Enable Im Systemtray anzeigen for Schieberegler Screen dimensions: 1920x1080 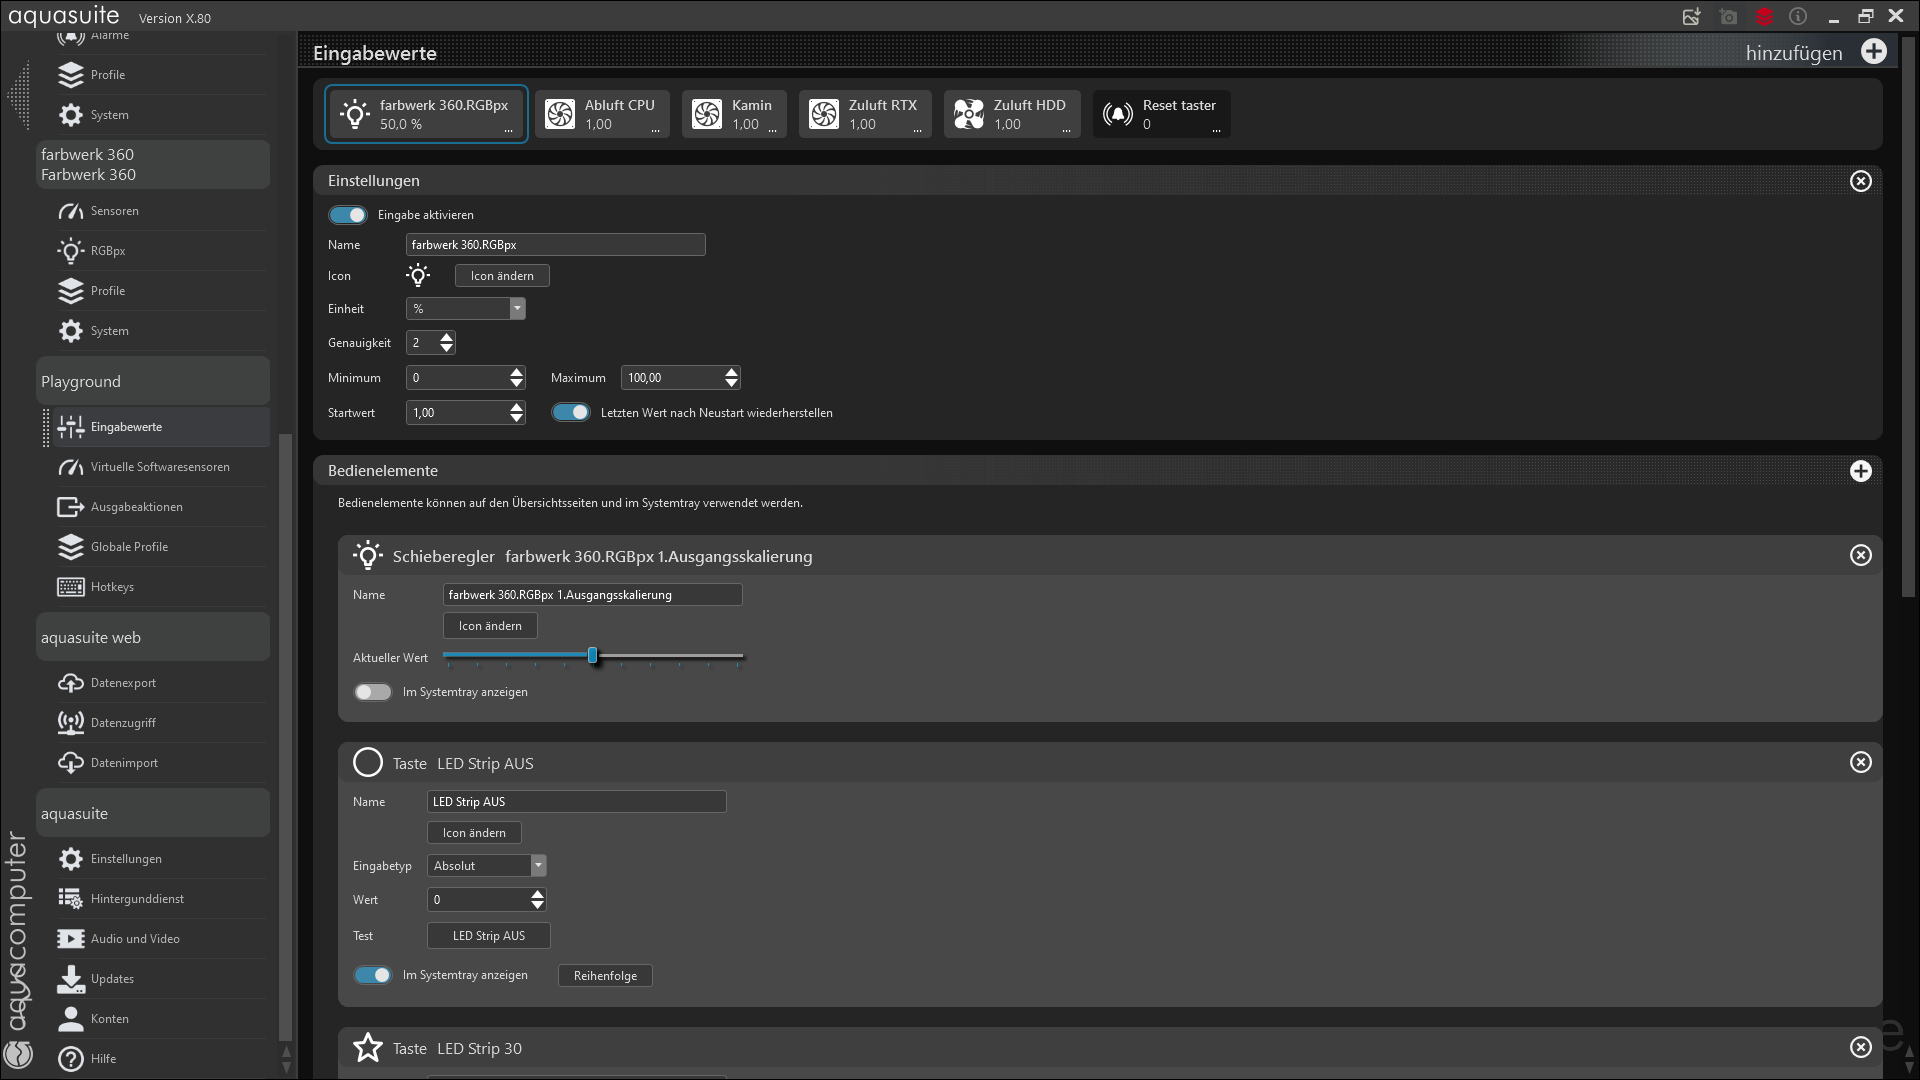(x=373, y=692)
